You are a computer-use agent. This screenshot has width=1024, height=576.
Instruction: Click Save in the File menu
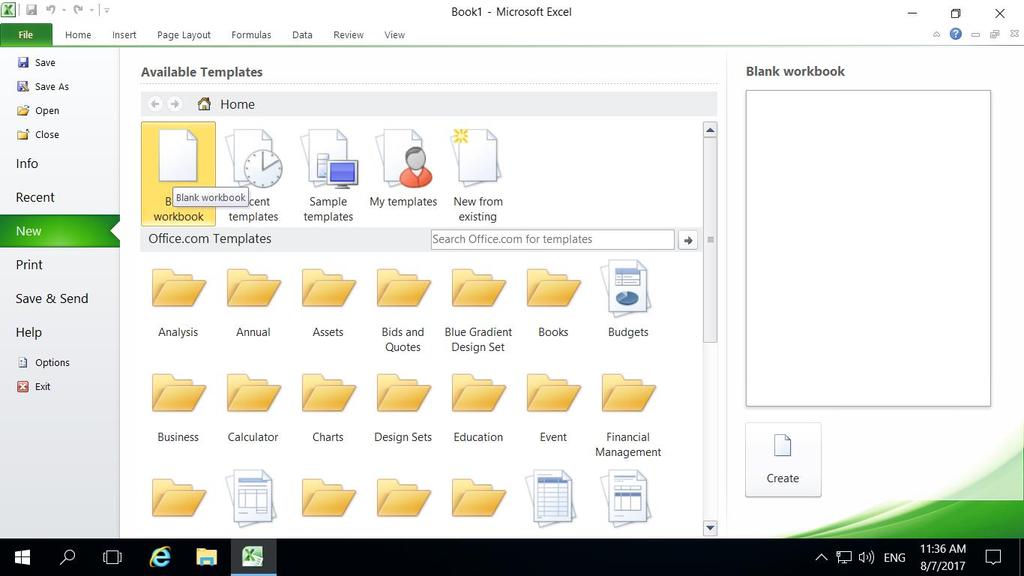pos(37,63)
